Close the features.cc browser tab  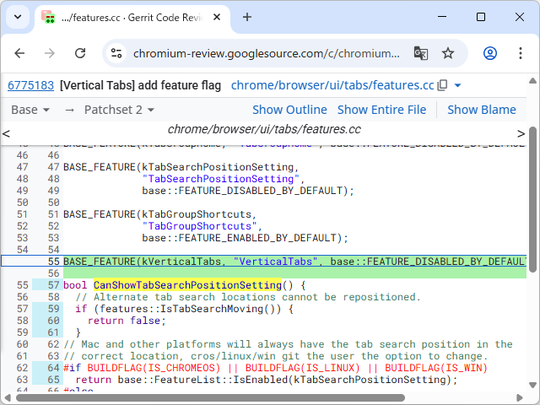click(x=217, y=17)
